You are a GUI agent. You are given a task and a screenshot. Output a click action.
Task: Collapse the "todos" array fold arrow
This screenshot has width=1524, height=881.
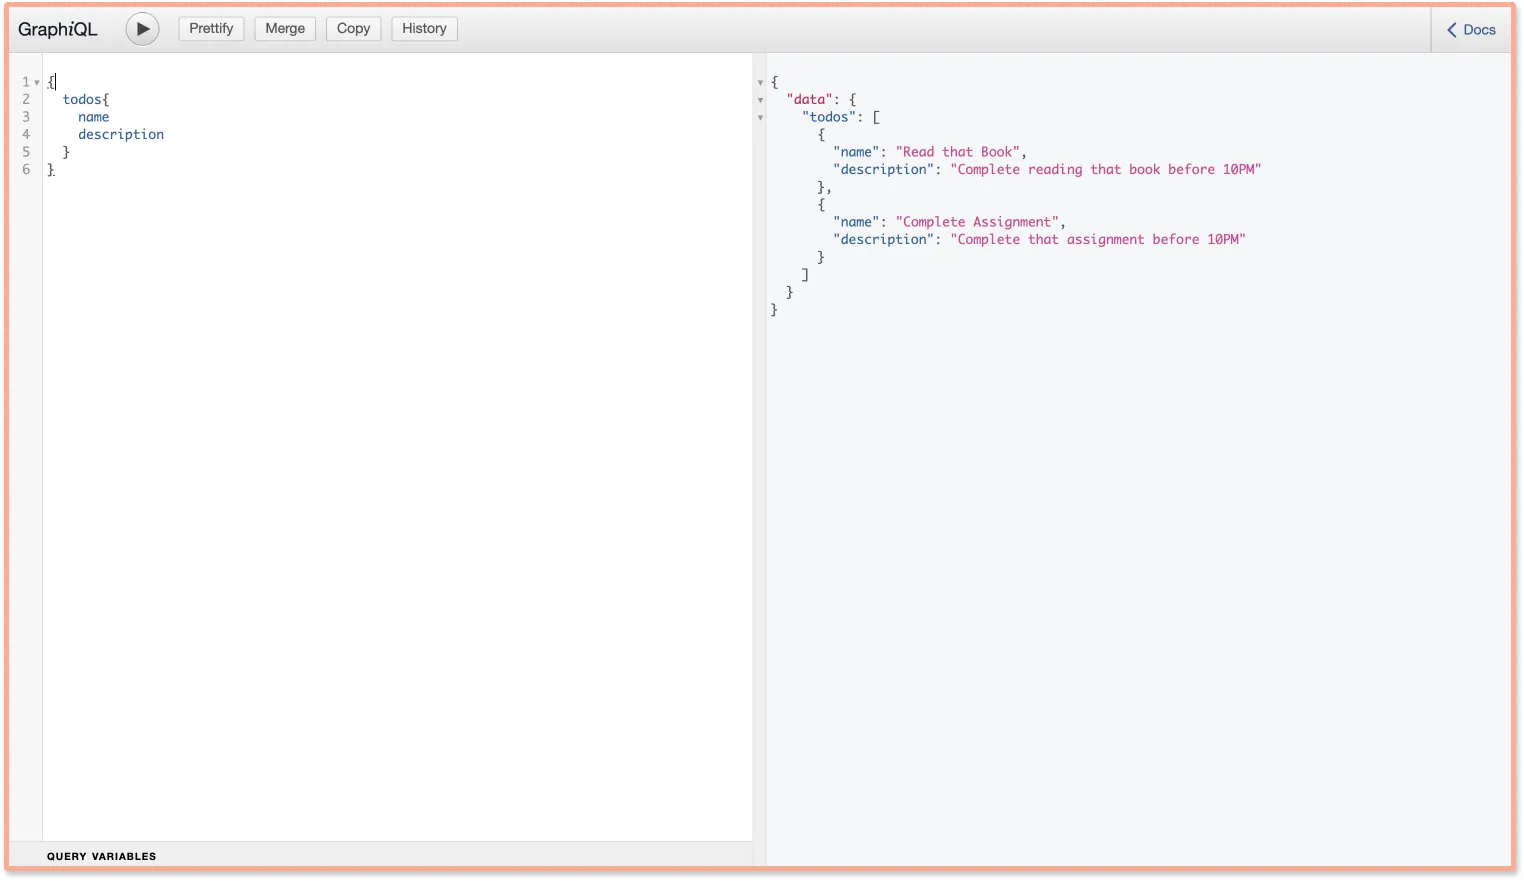point(760,118)
